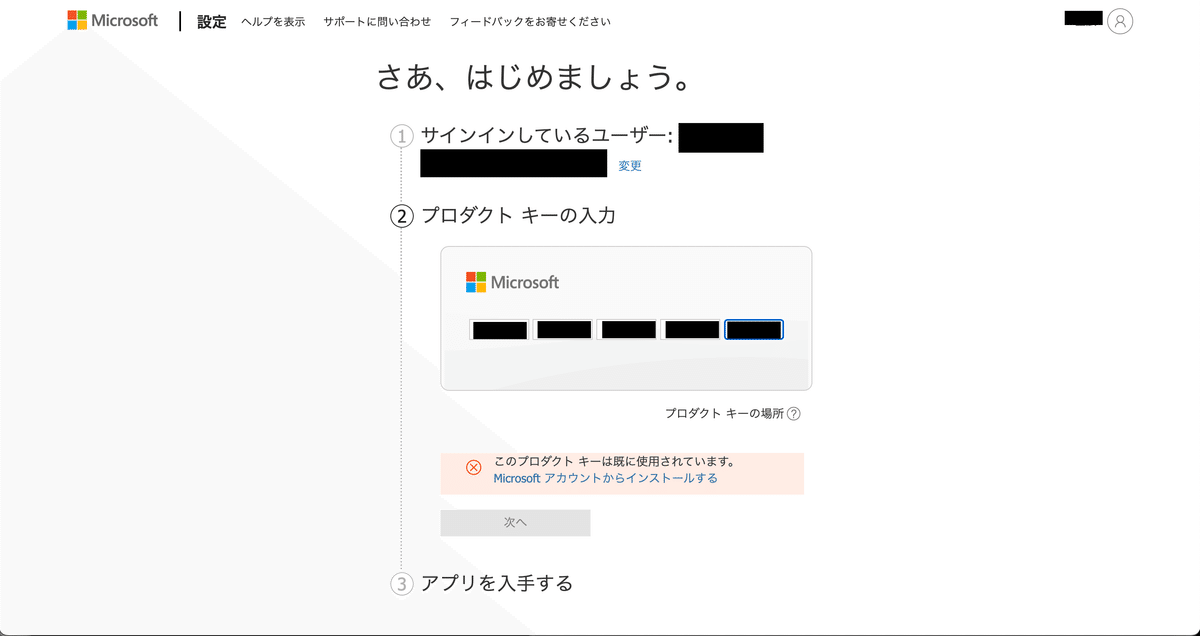
Task: Click the Microsoft logo in the header
Action: click(113, 21)
